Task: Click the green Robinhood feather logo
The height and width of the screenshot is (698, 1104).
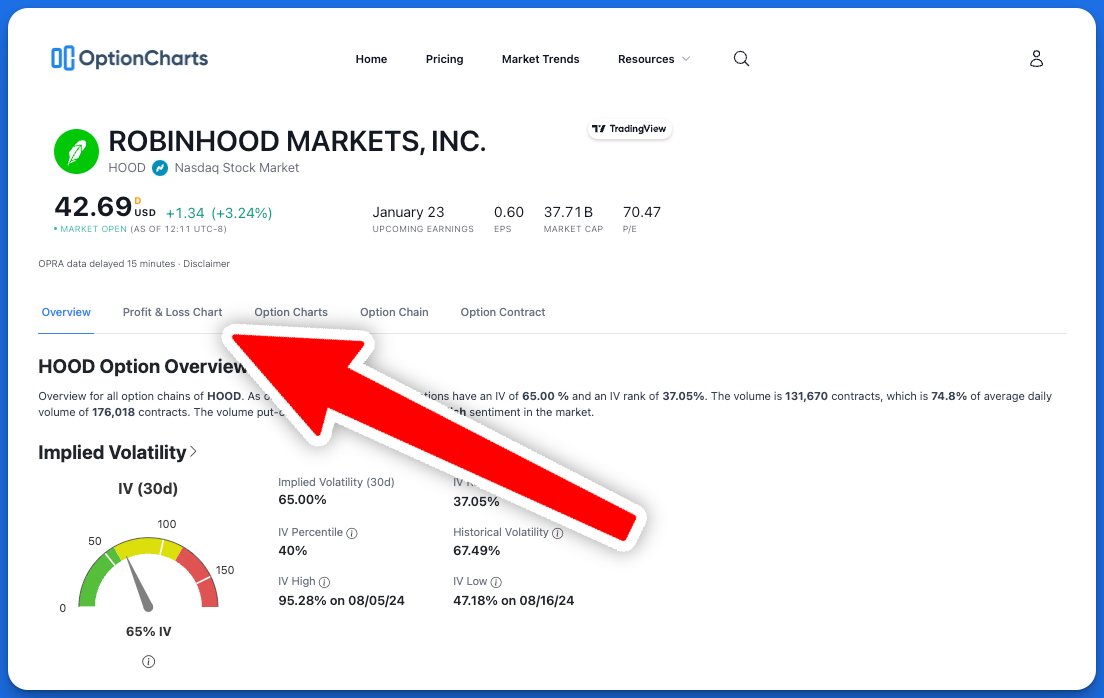Action: (x=77, y=152)
